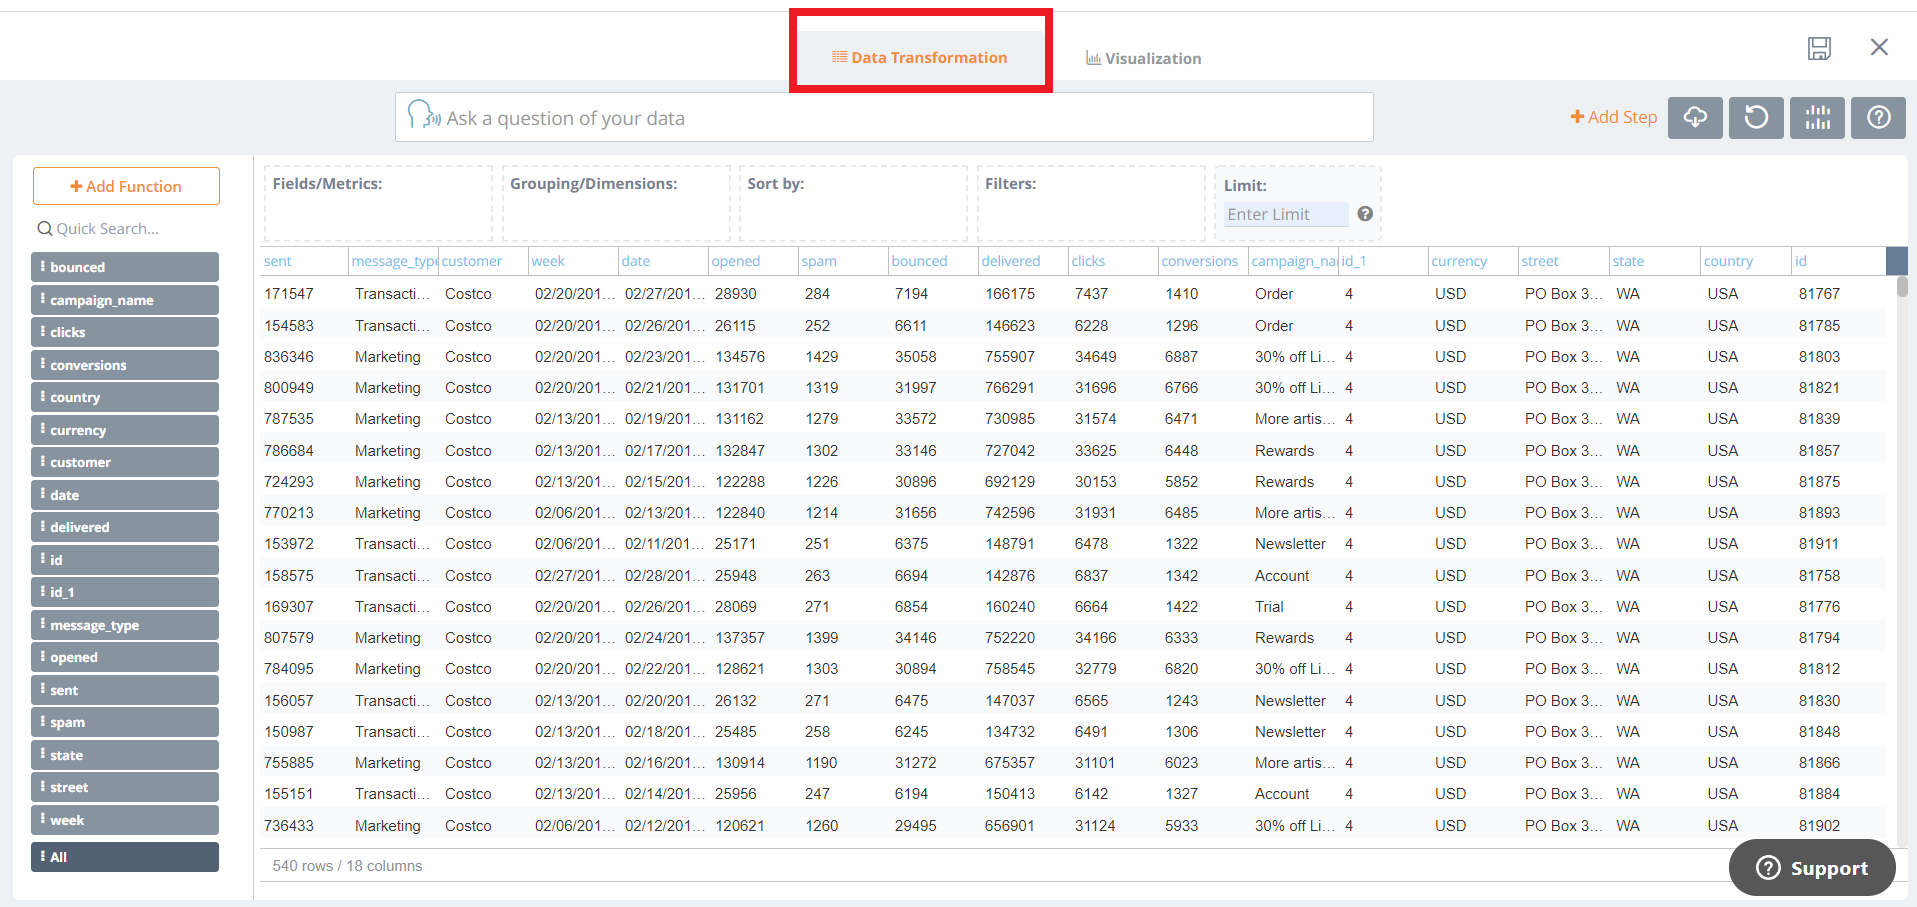This screenshot has width=1917, height=907.
Task: Click the refresh/reset arrow icon button
Action: pos(1756,118)
